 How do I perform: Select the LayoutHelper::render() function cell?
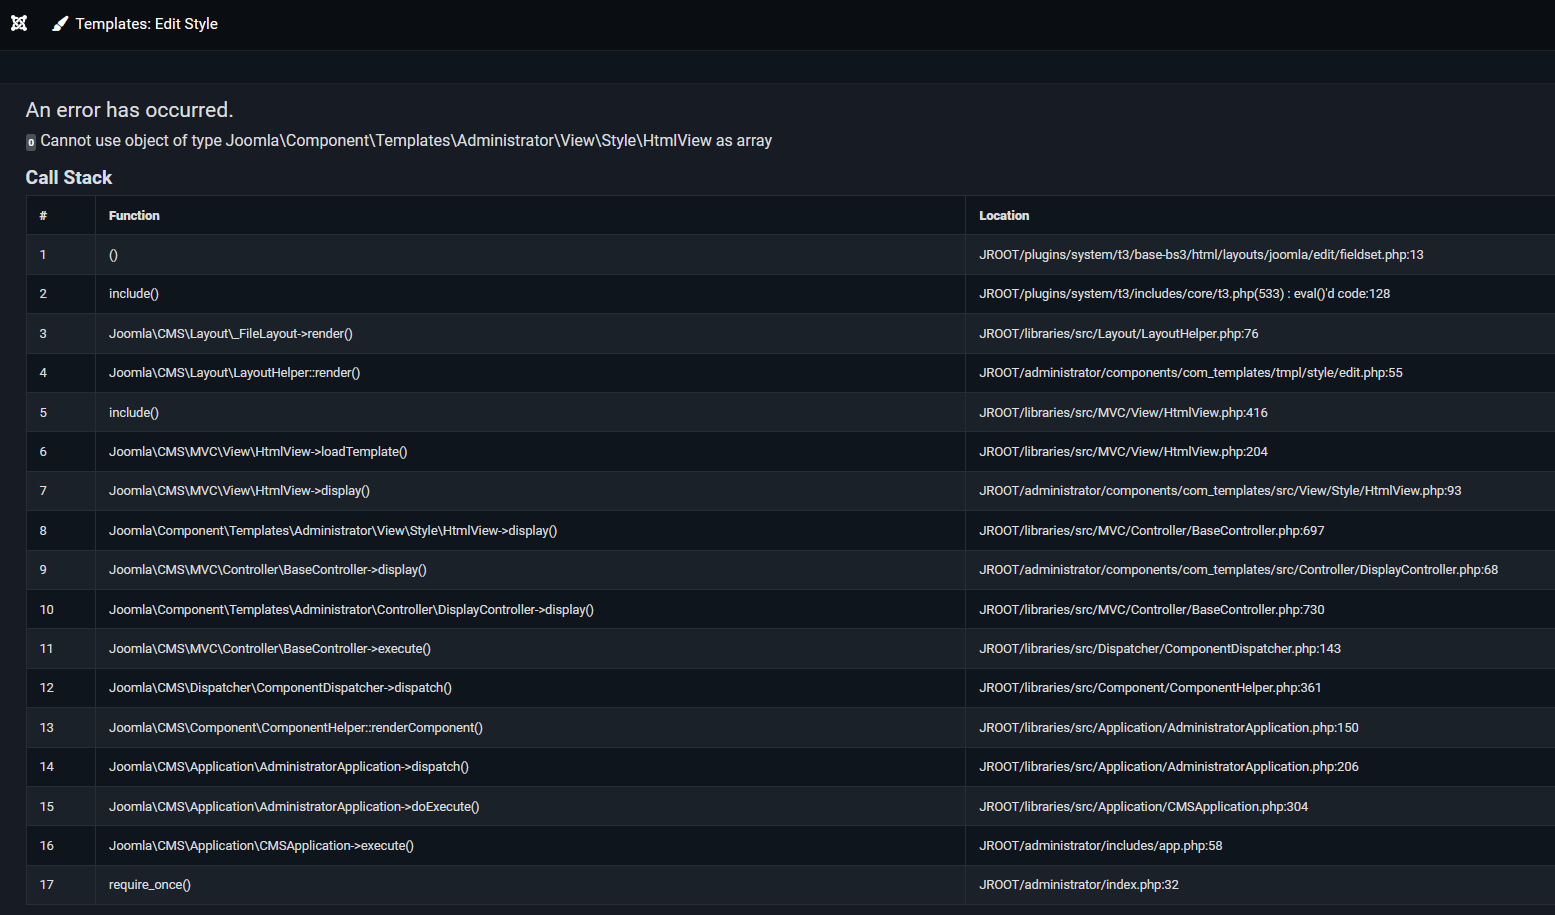point(234,373)
